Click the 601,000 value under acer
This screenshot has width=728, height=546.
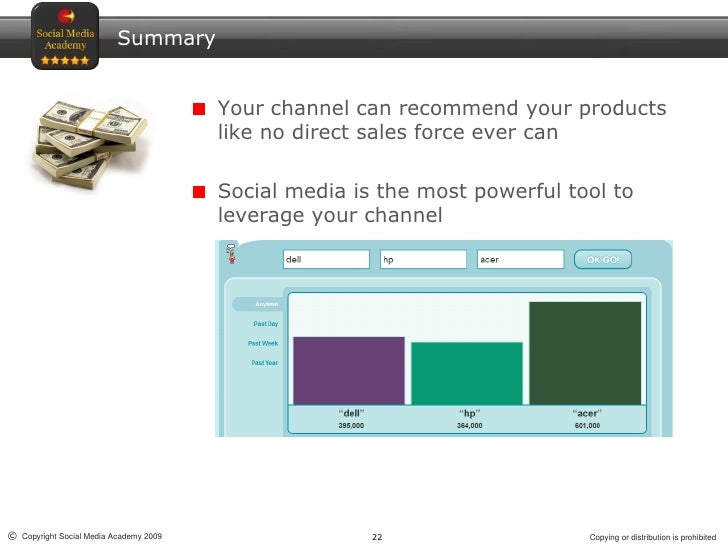tap(587, 425)
